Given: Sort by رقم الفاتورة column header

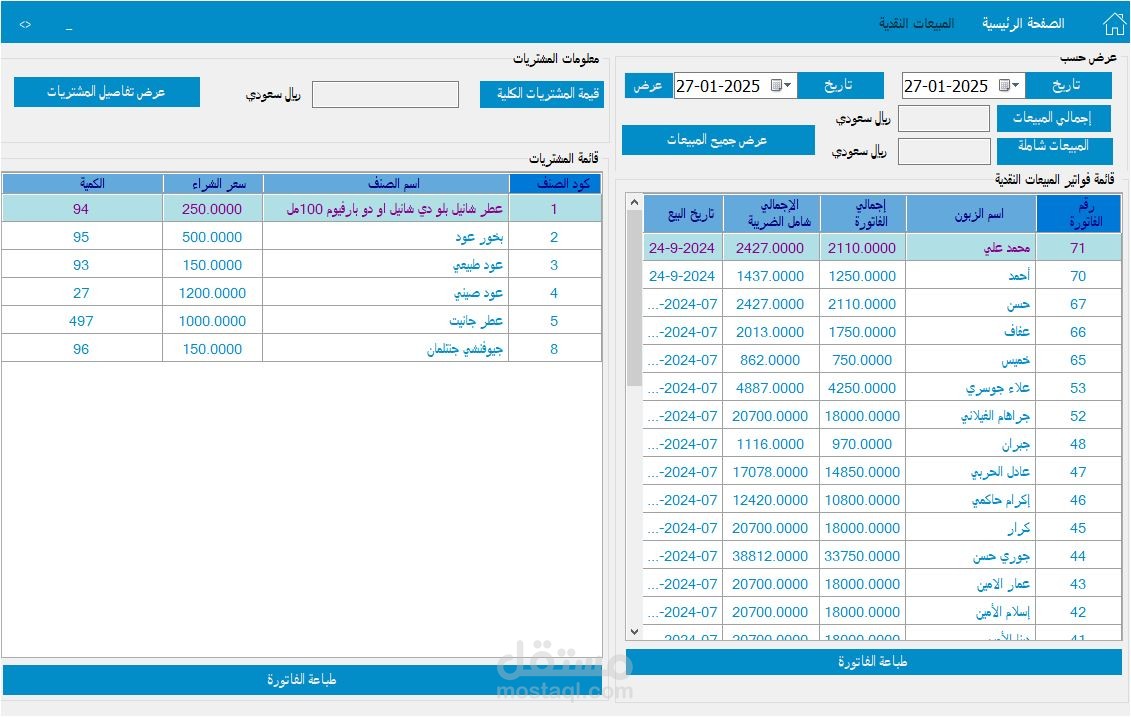Looking at the screenshot, I should [1079, 214].
